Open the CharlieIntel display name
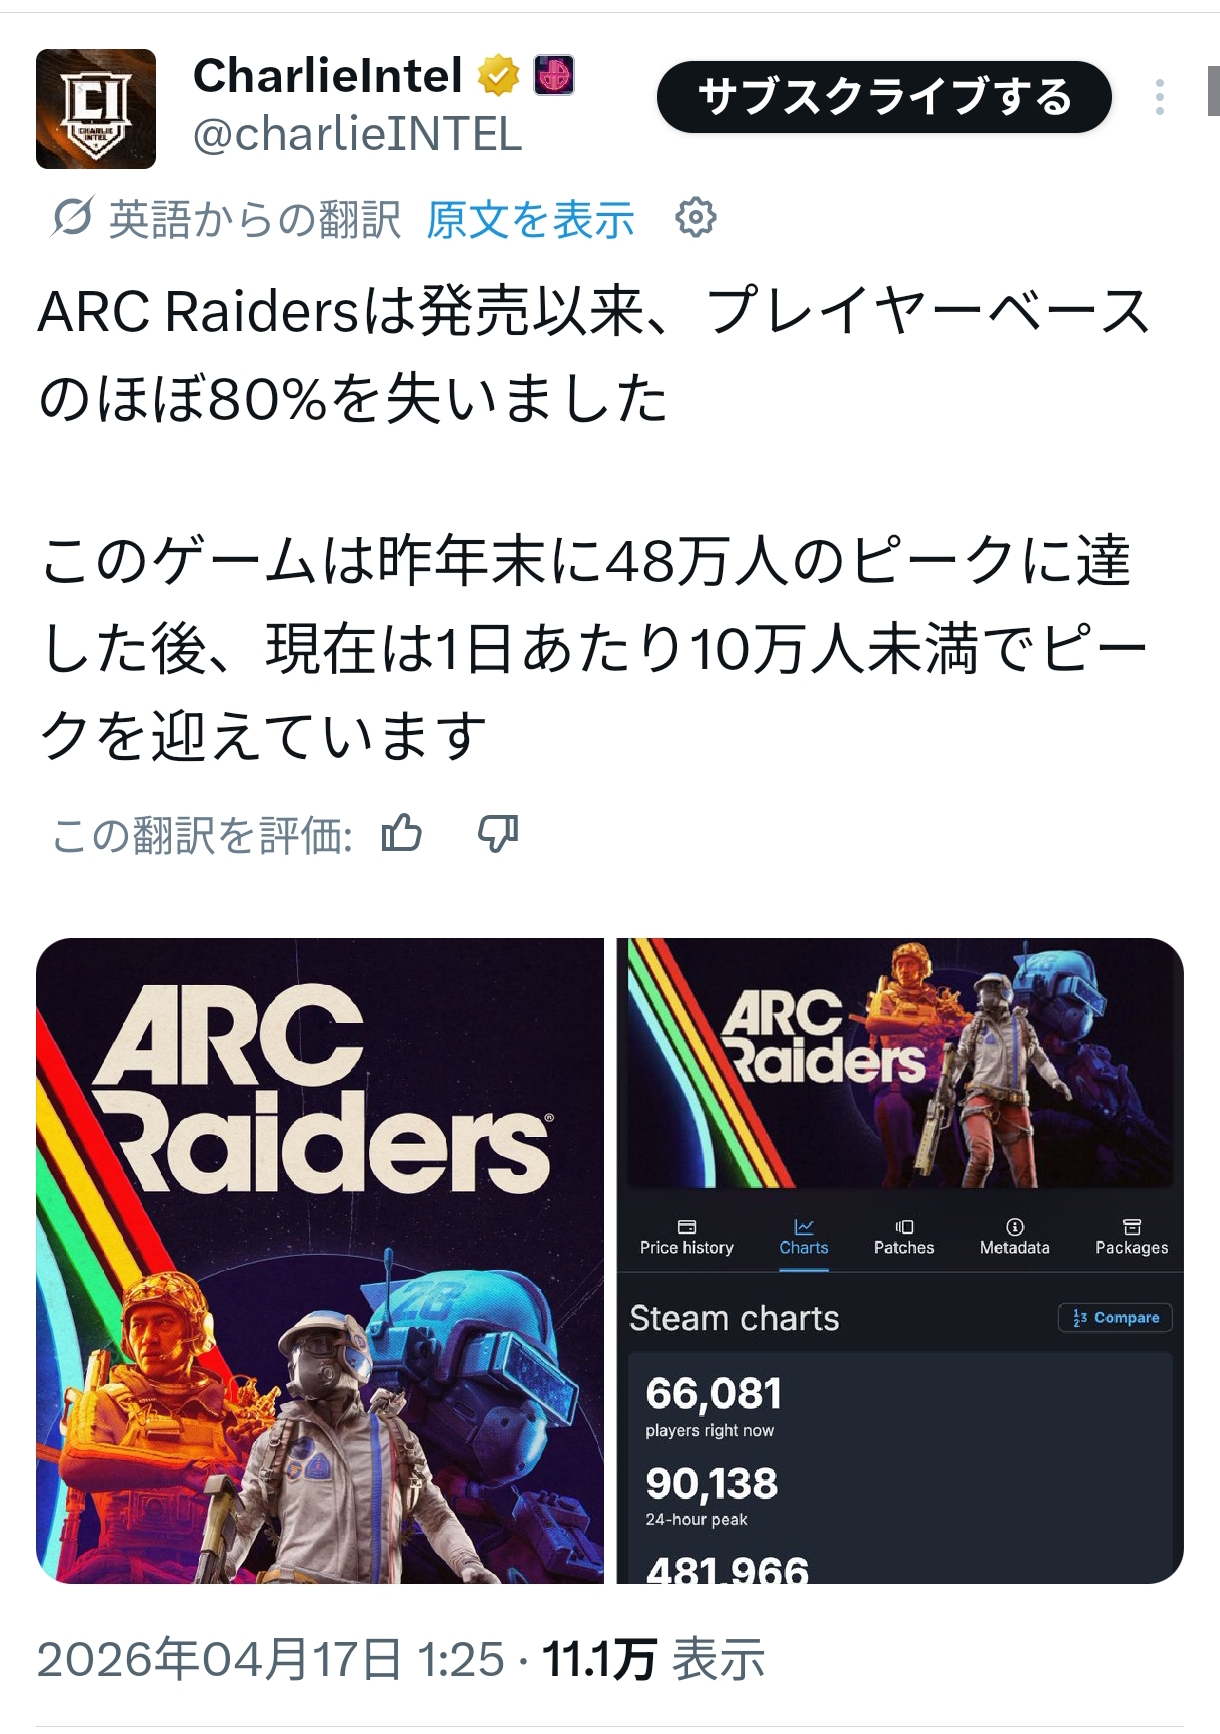Image resolution: width=1220 pixels, height=1734 pixels. [328, 76]
